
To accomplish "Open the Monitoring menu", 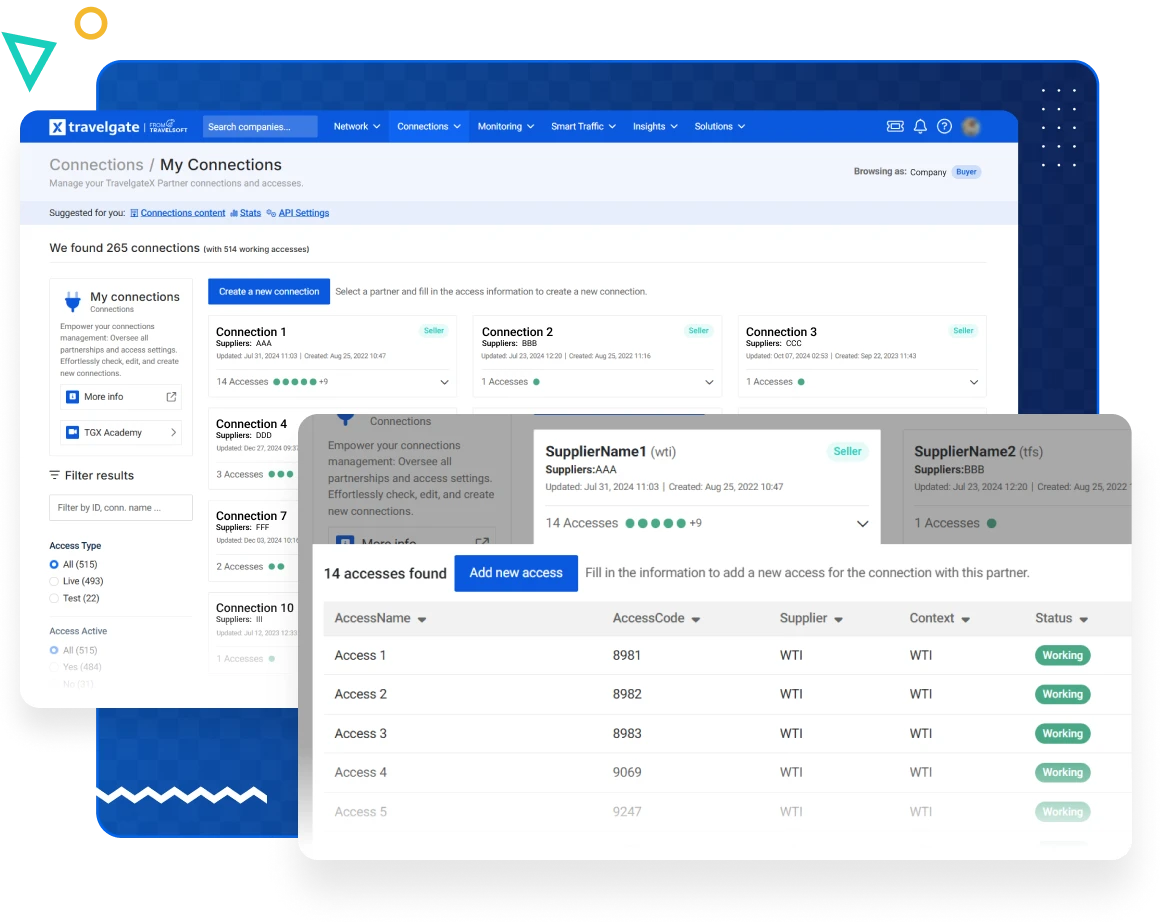I will point(505,127).
